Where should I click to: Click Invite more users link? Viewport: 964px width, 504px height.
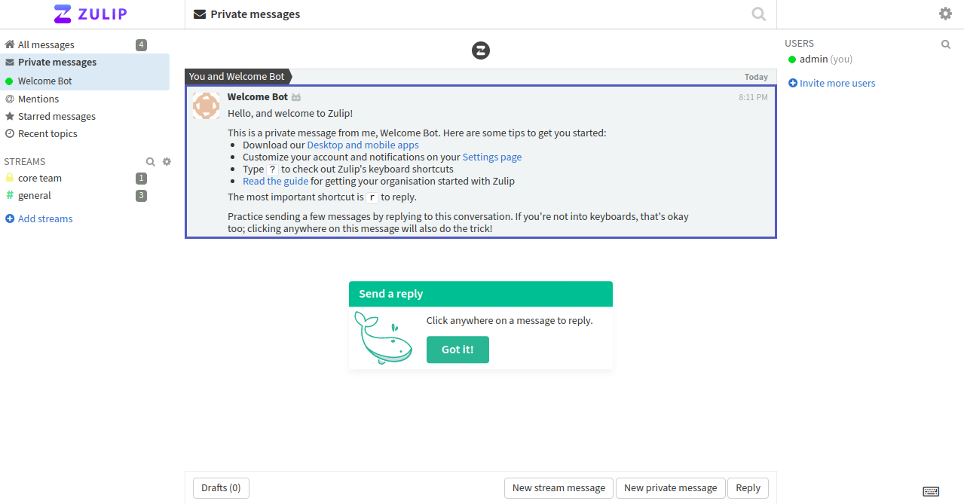(x=837, y=83)
